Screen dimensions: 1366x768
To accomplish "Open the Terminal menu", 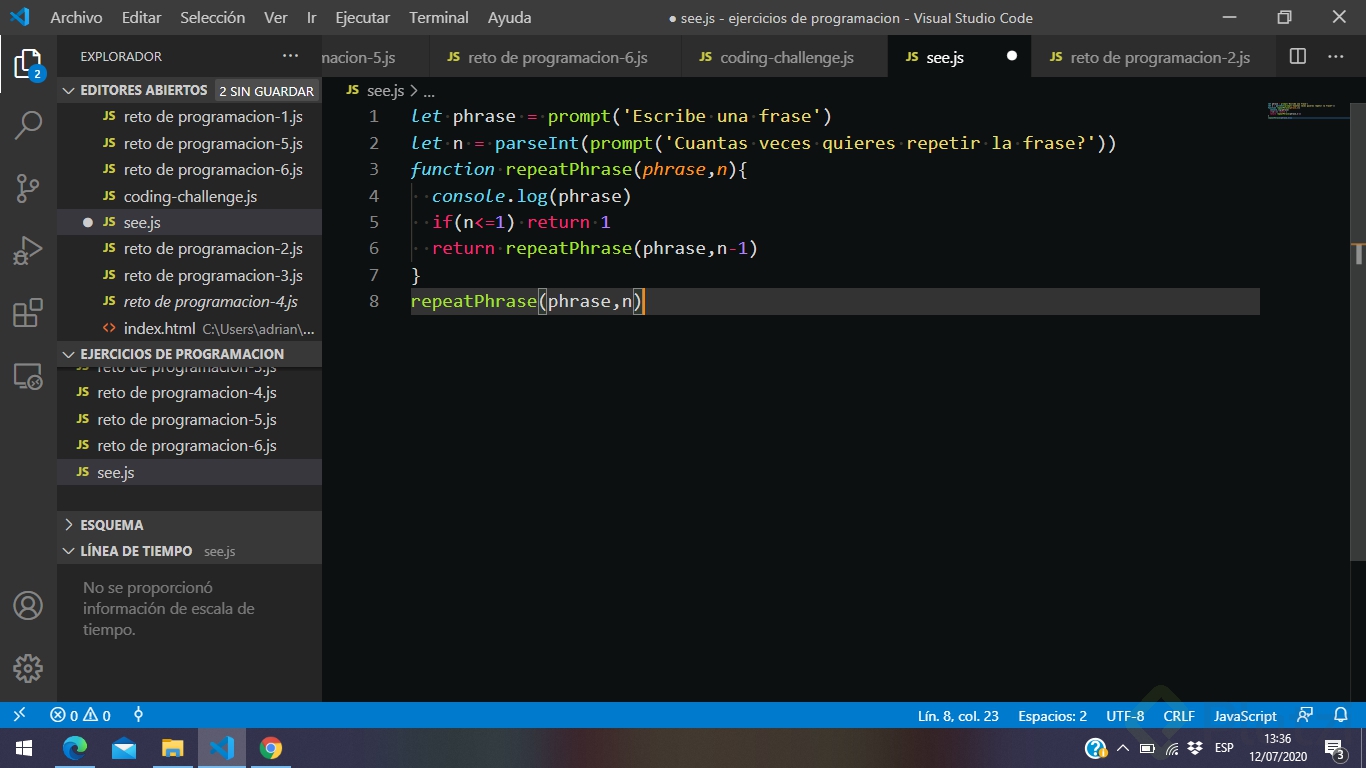I will [438, 18].
